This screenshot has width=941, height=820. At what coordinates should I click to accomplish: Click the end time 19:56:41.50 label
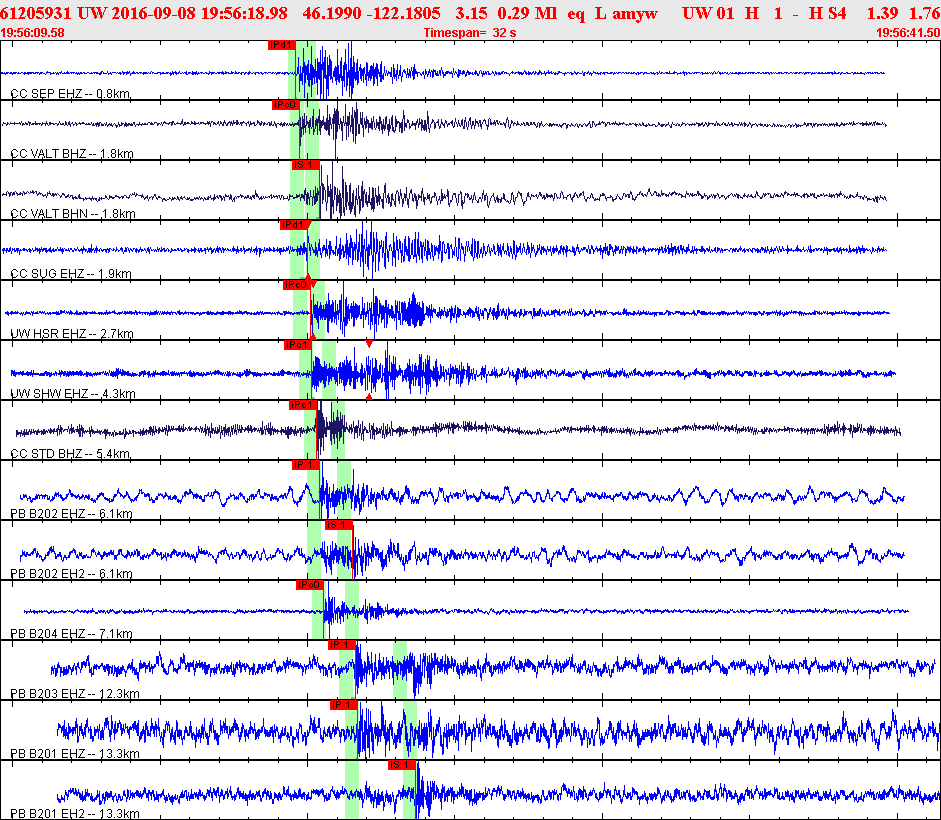pyautogui.click(x=908, y=33)
